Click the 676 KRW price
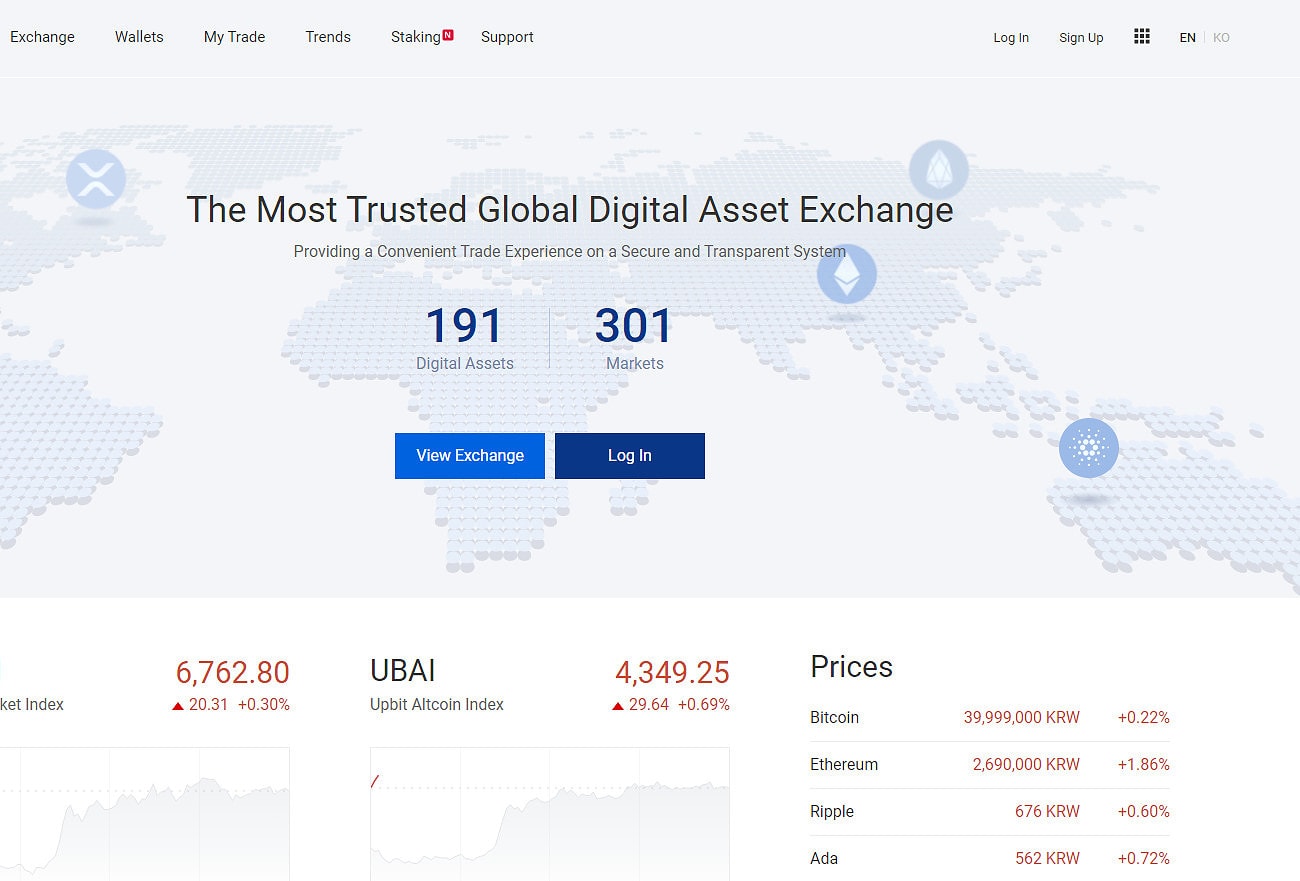This screenshot has height=881, width=1300. (1047, 812)
